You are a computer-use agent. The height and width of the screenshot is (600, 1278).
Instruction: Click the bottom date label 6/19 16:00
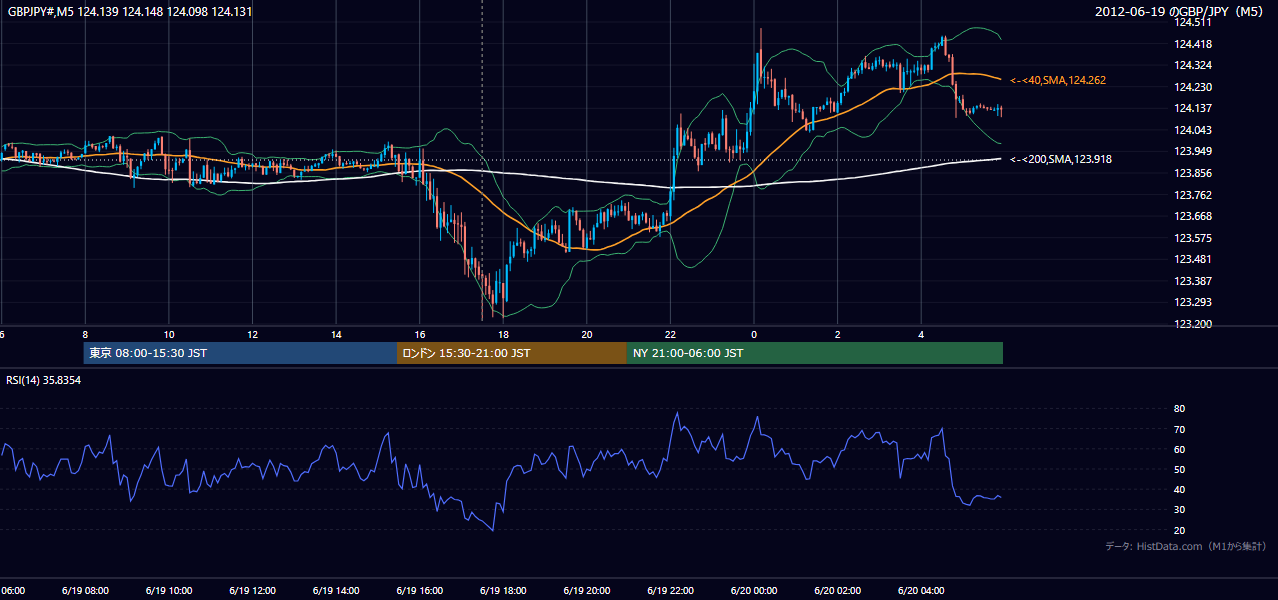click(419, 591)
